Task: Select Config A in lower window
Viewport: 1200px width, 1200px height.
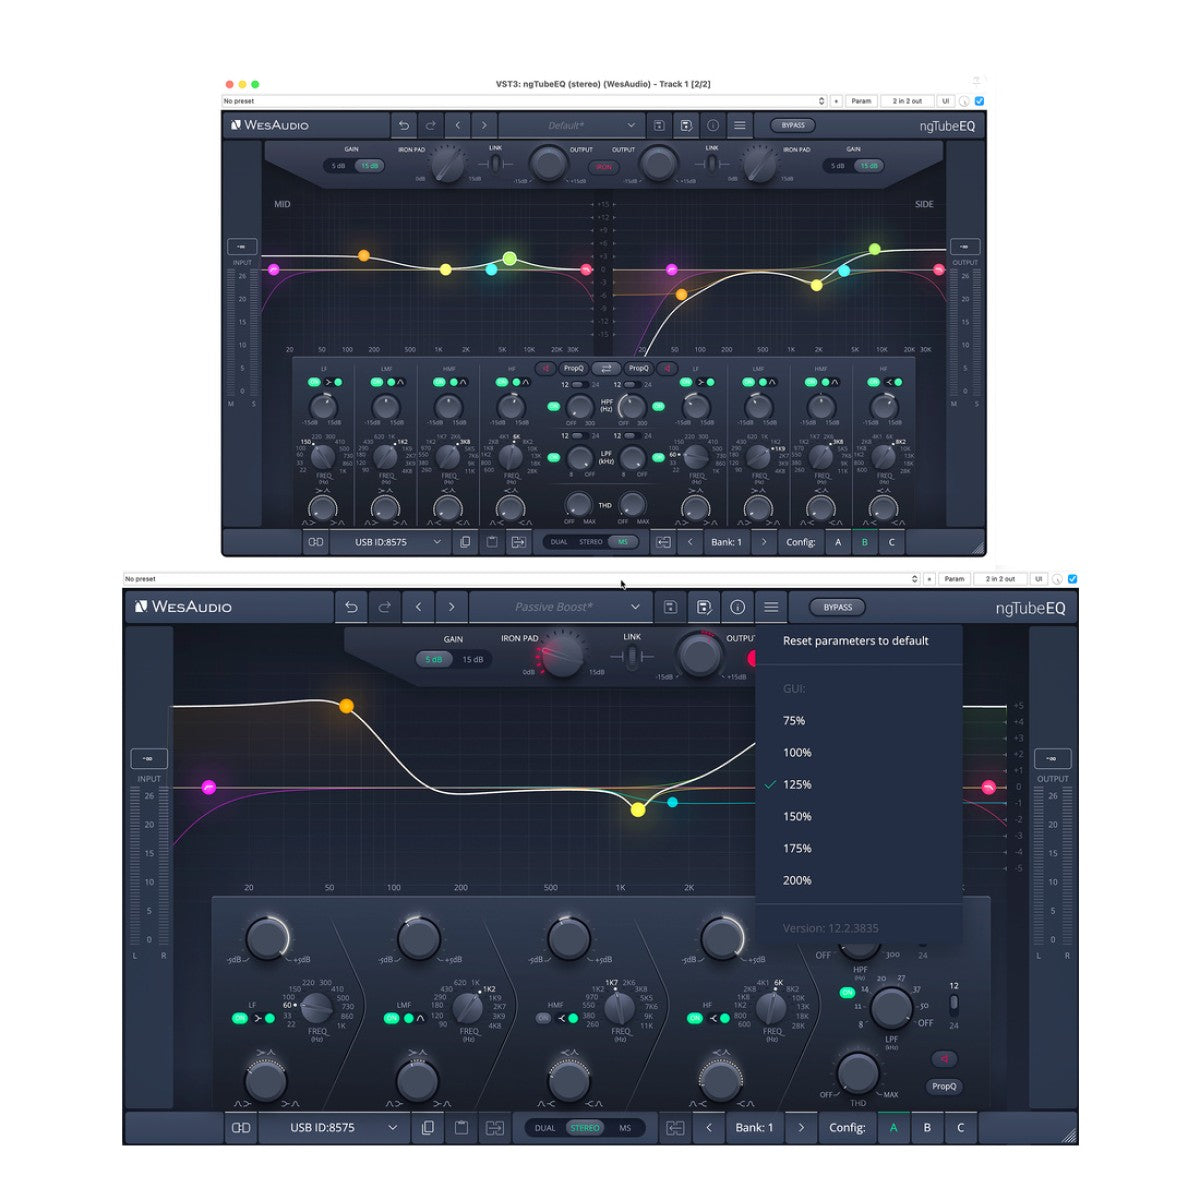Action: [x=893, y=1127]
